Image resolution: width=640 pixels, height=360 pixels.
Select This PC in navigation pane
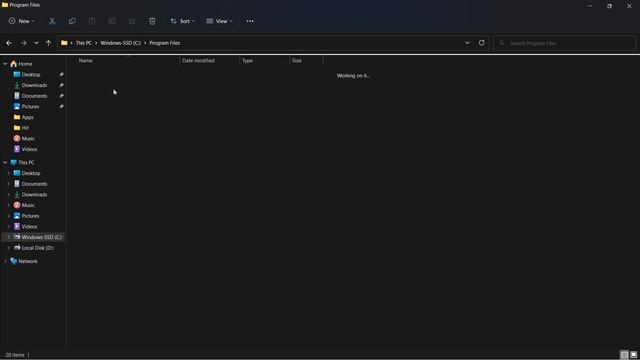[x=26, y=162]
